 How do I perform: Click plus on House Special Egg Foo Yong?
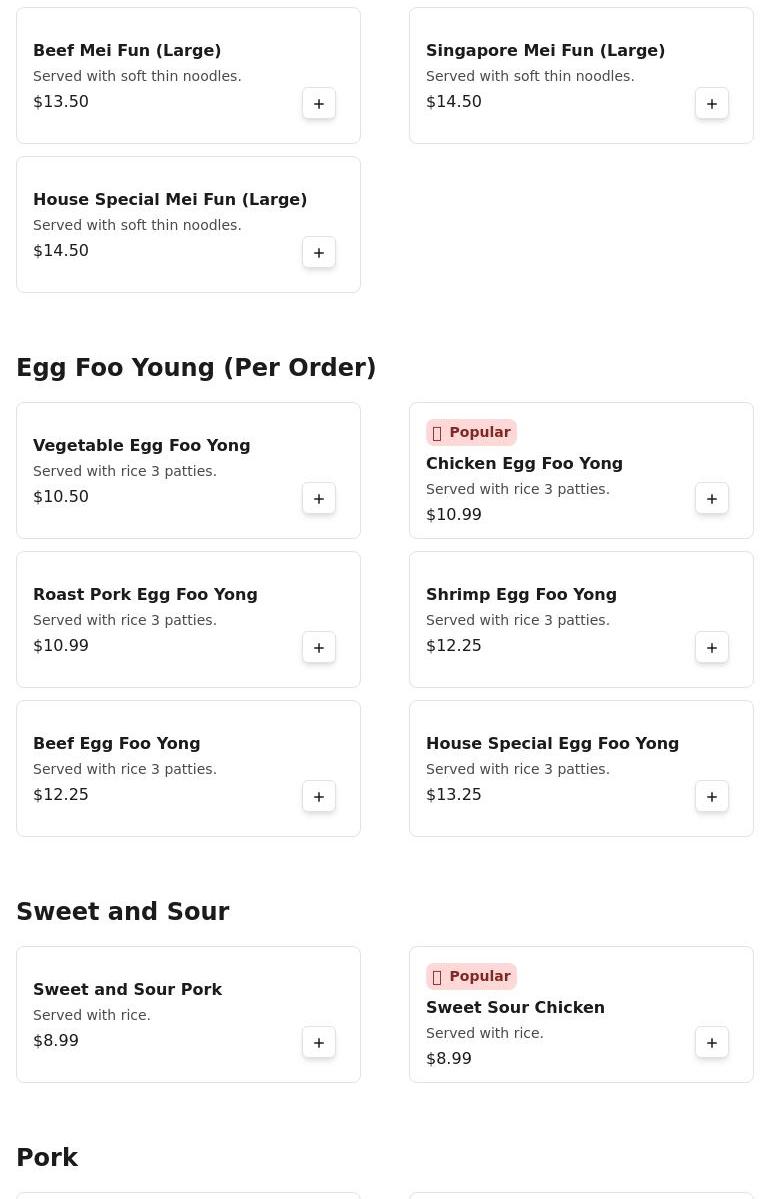pyautogui.click(x=712, y=797)
